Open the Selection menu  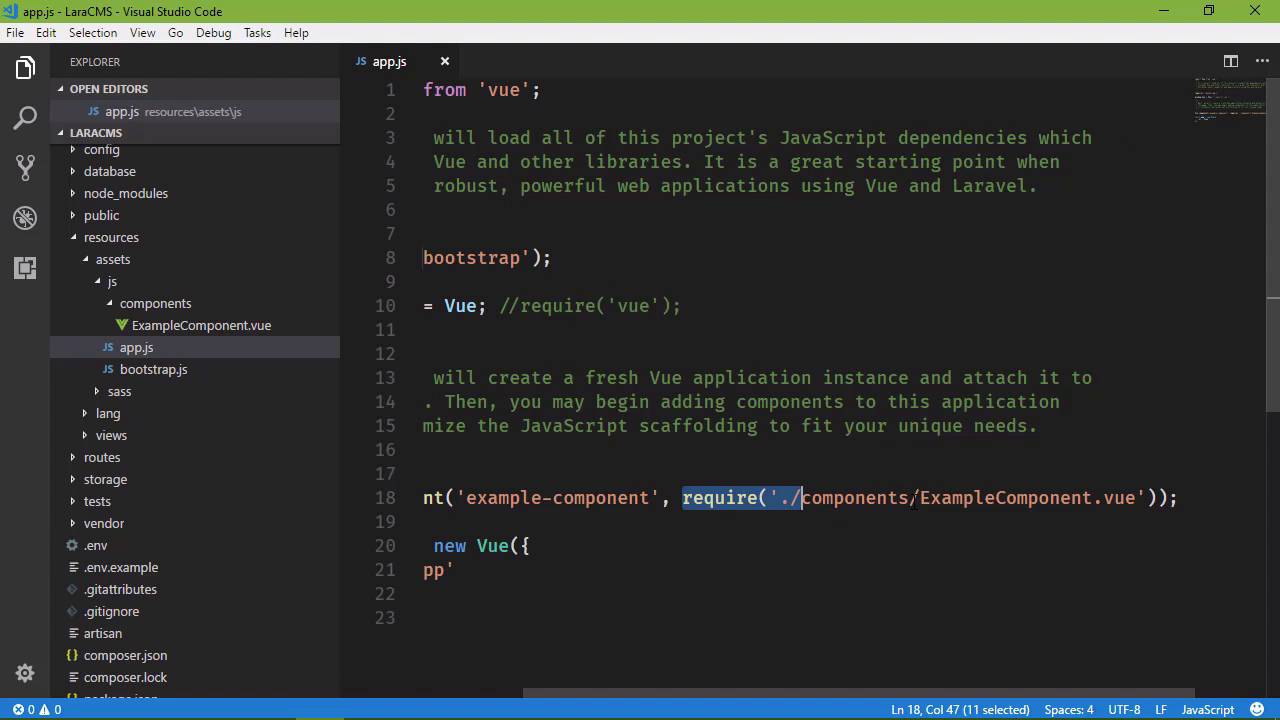coord(93,33)
